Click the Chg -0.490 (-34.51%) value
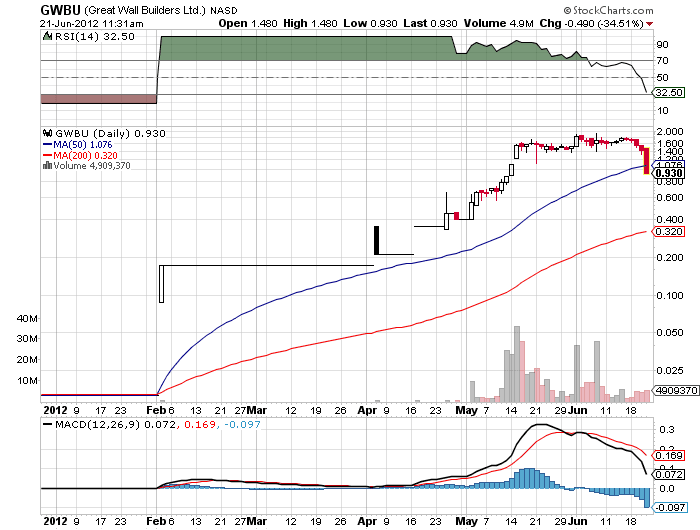Screen dimensions: 700x530 click(592, 23)
